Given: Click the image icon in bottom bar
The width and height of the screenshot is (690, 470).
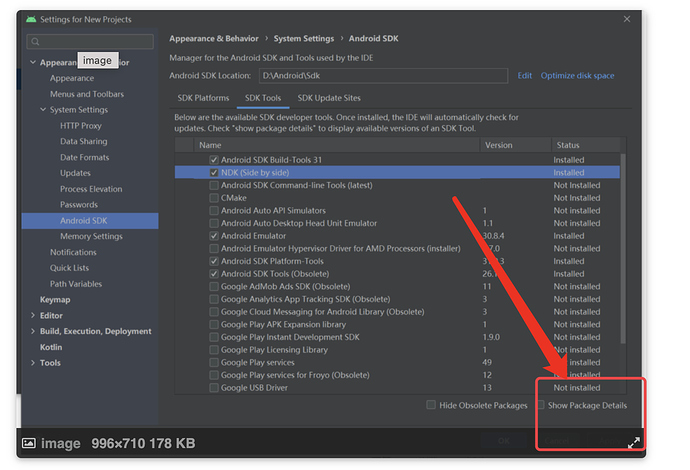Looking at the screenshot, I should (28, 443).
